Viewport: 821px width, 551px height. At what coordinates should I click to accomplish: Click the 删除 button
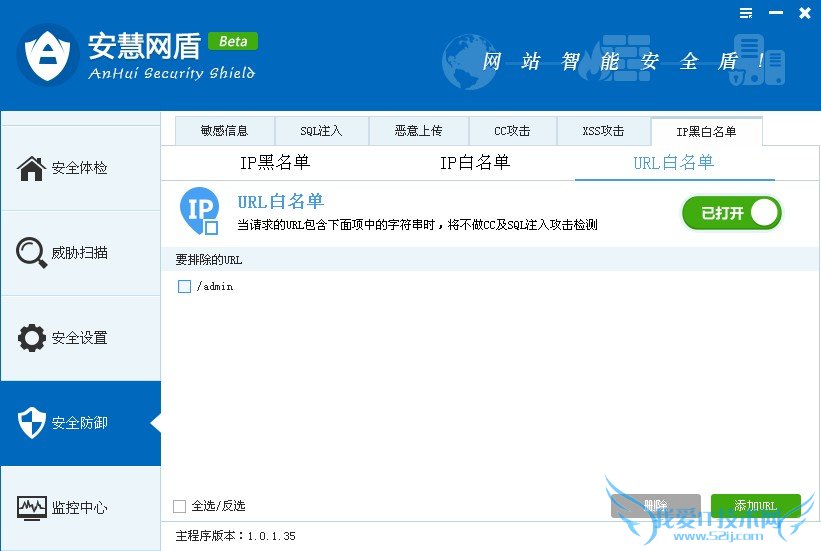[656, 506]
